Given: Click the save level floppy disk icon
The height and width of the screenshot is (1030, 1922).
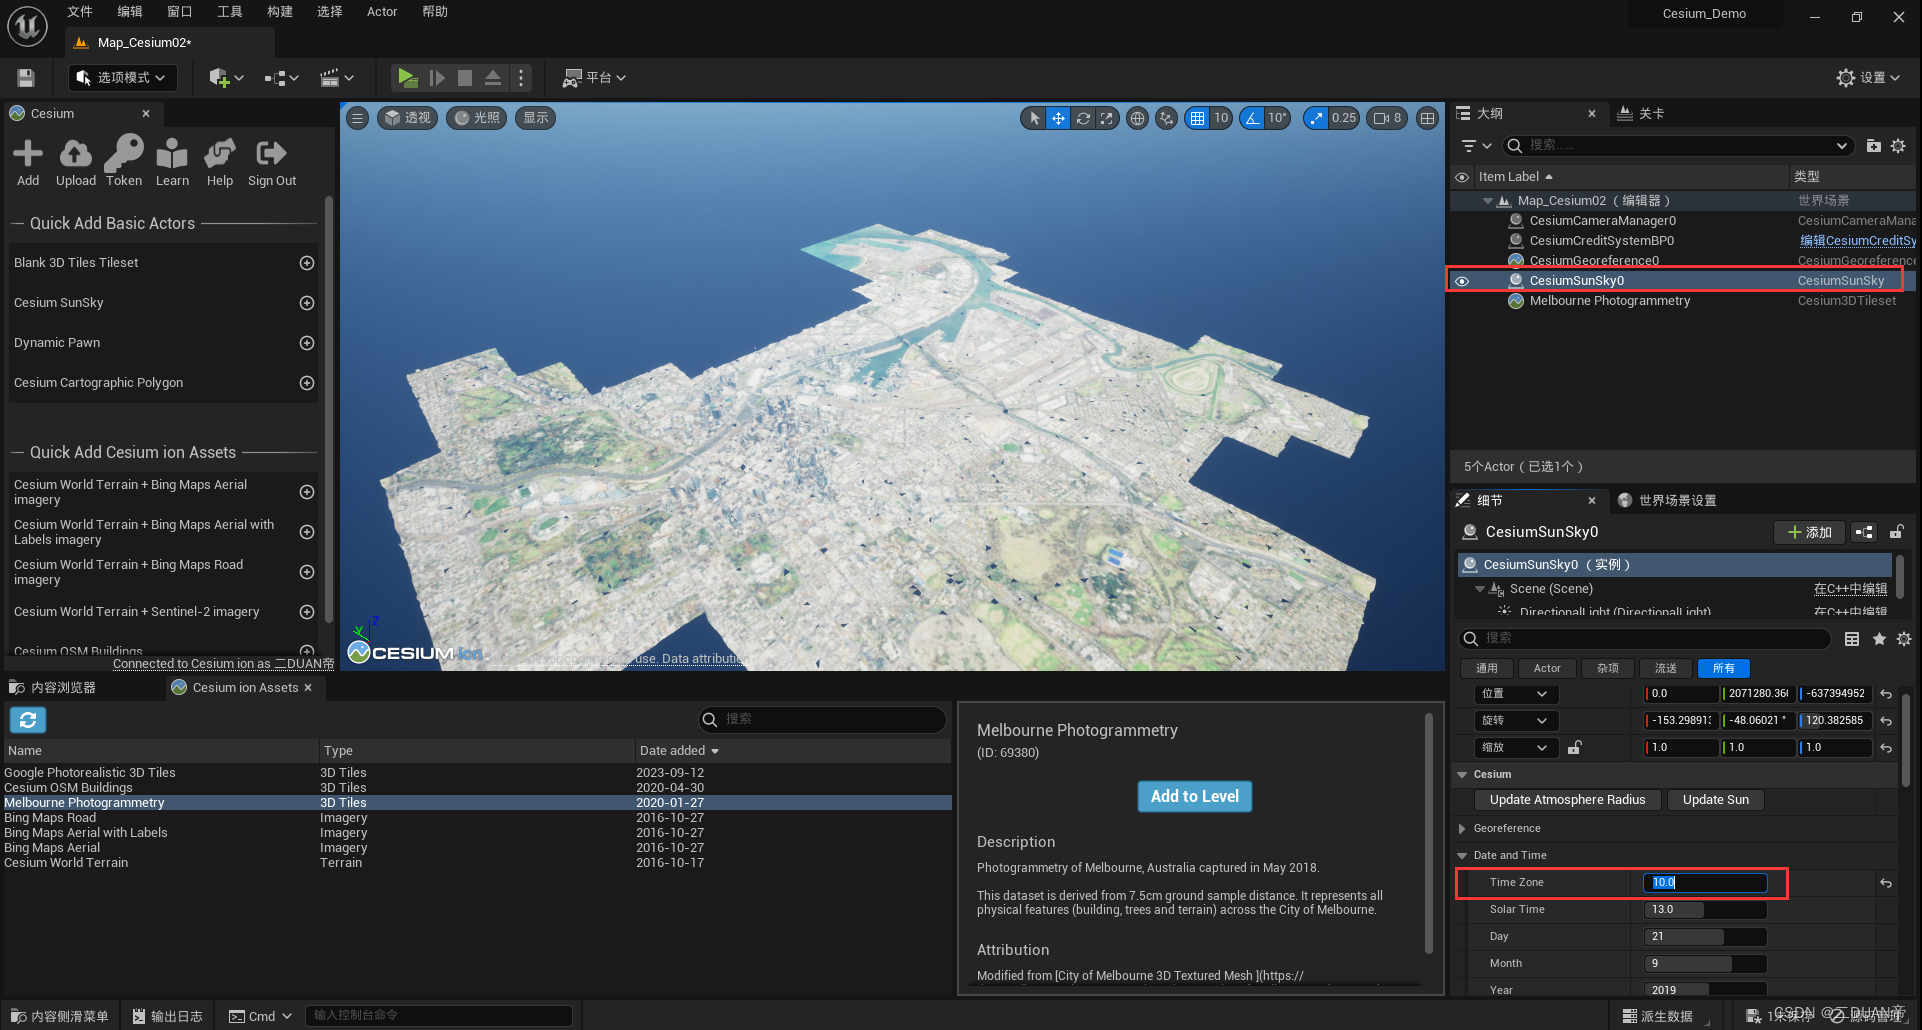Looking at the screenshot, I should click(x=26, y=78).
